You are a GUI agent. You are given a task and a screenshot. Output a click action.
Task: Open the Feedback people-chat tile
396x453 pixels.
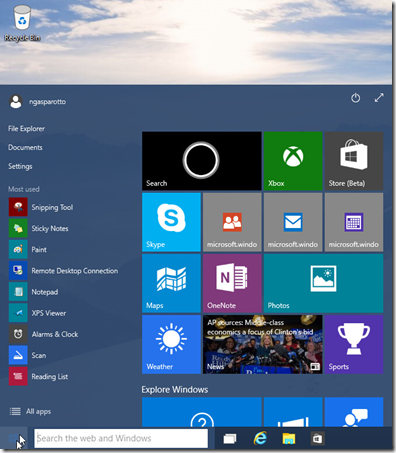(354, 412)
